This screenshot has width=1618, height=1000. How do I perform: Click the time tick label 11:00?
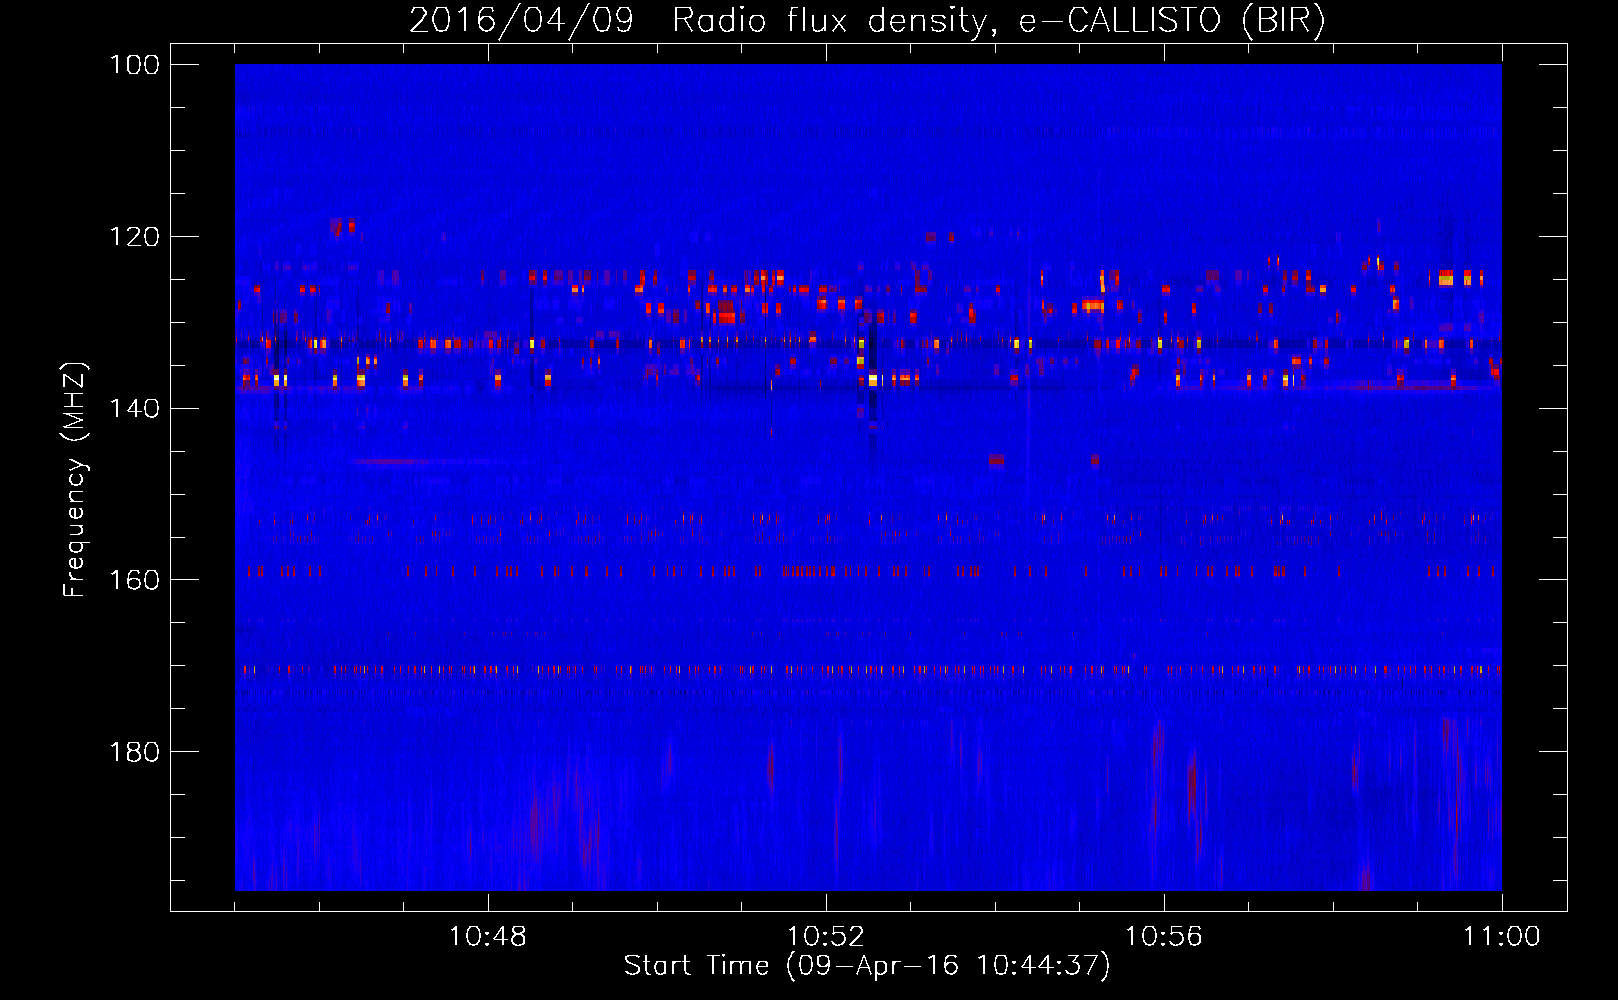click(x=1502, y=937)
